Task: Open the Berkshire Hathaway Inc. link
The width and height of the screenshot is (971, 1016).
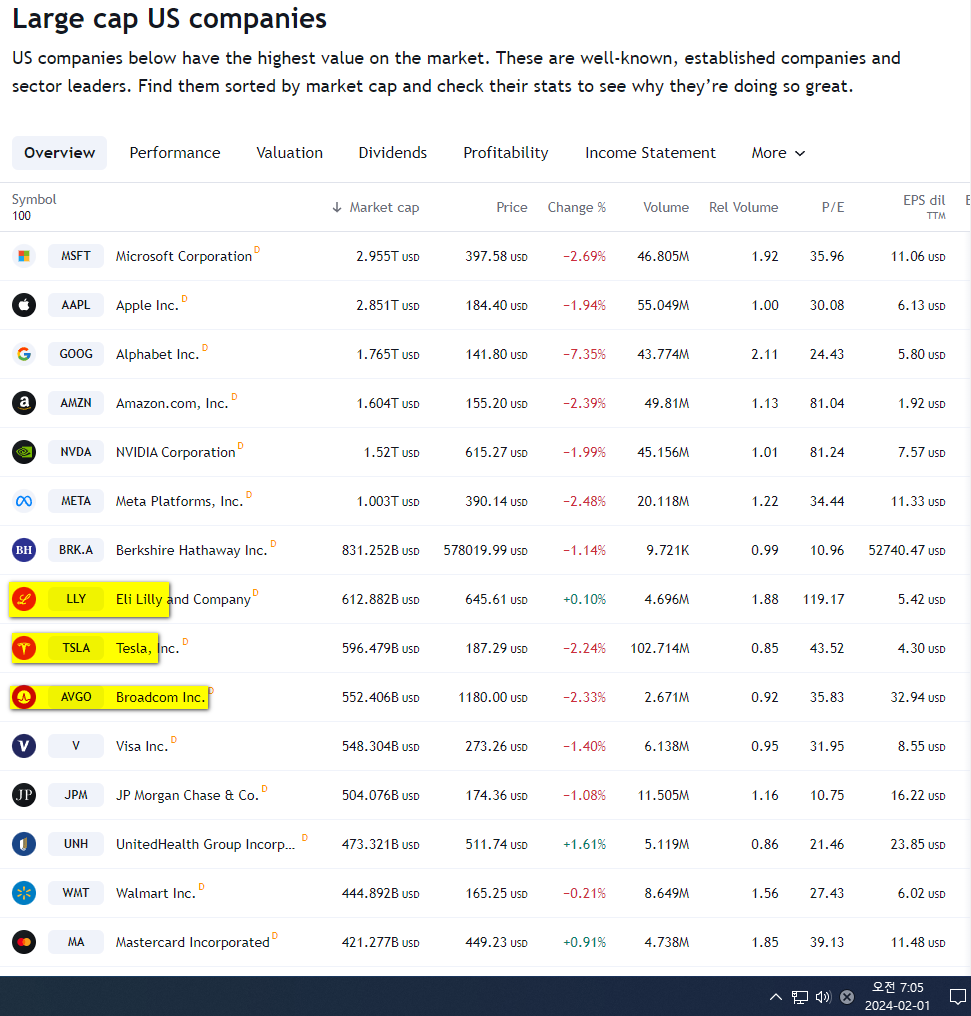Action: point(192,551)
